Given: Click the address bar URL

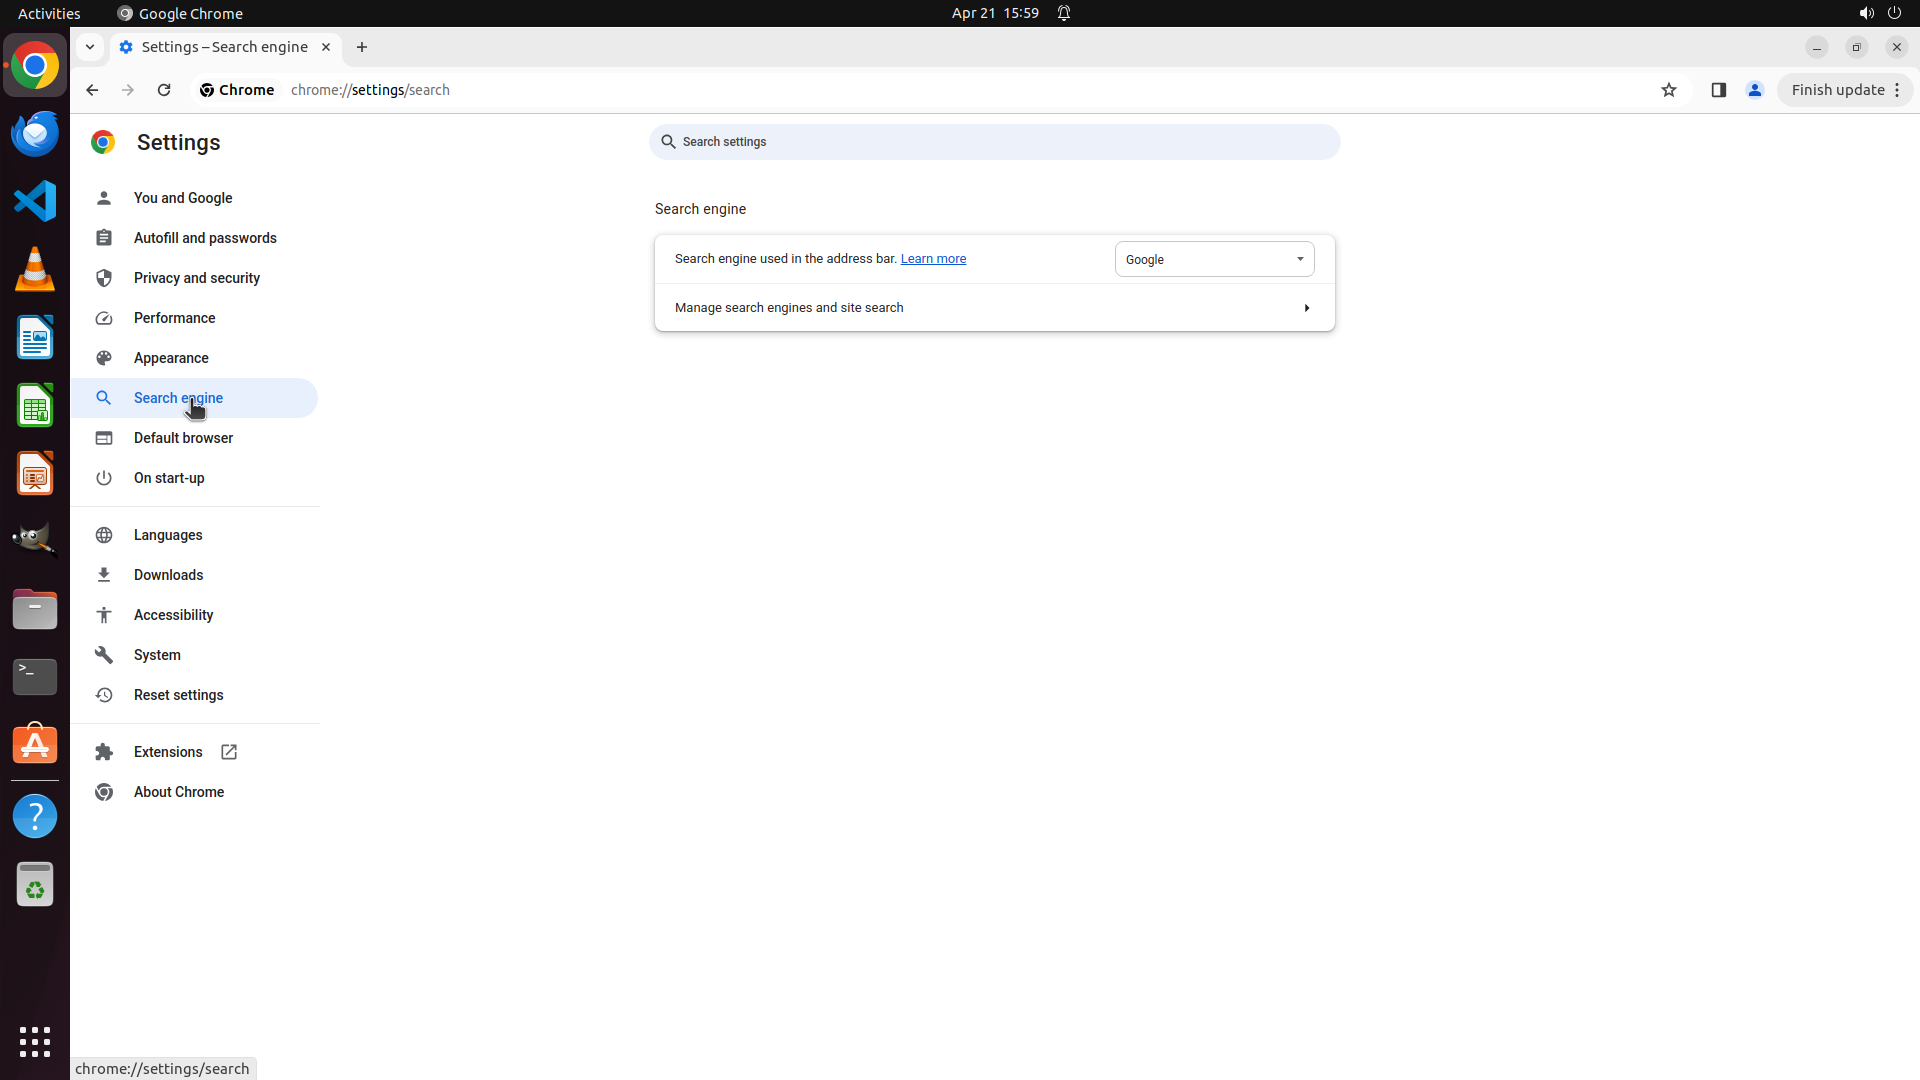Looking at the screenshot, I should [600, 90].
